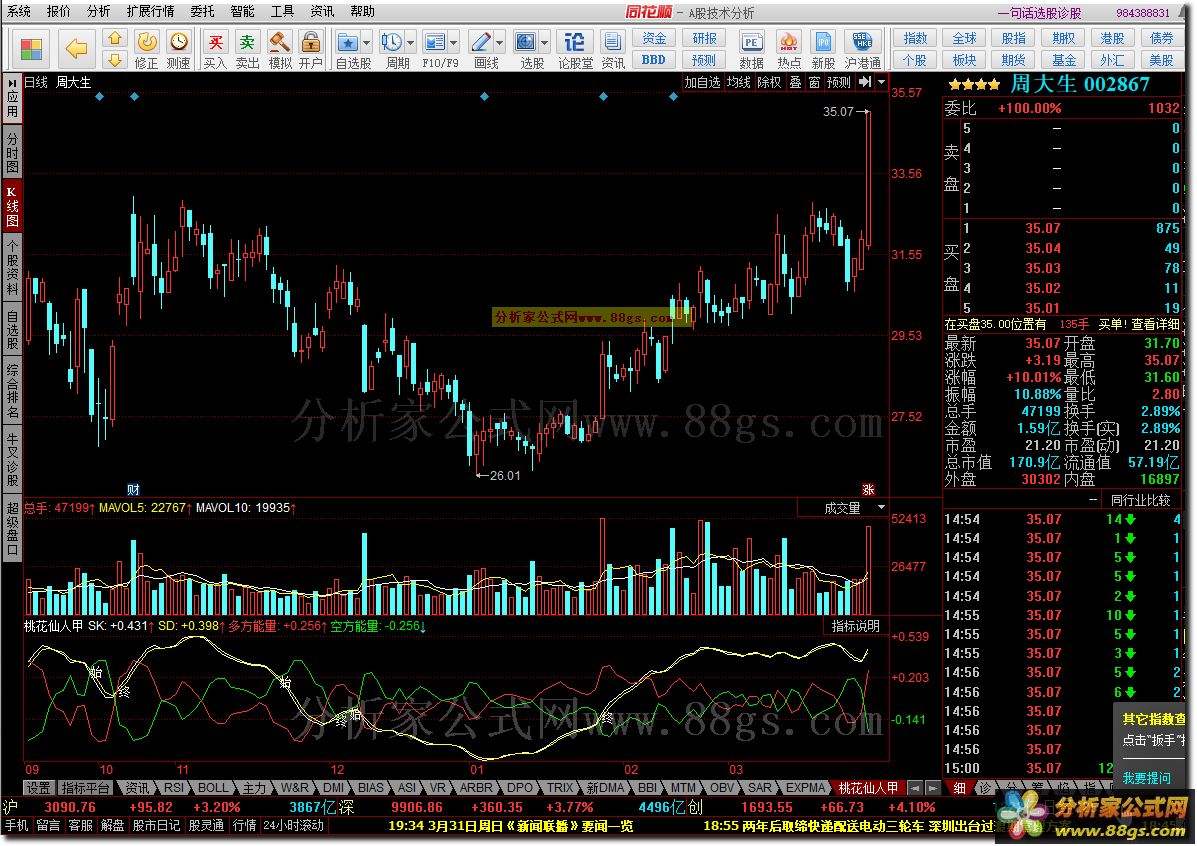The width and height of the screenshot is (1197, 846).
Task: Click the down arrow page icon
Action: [x=115, y=60]
